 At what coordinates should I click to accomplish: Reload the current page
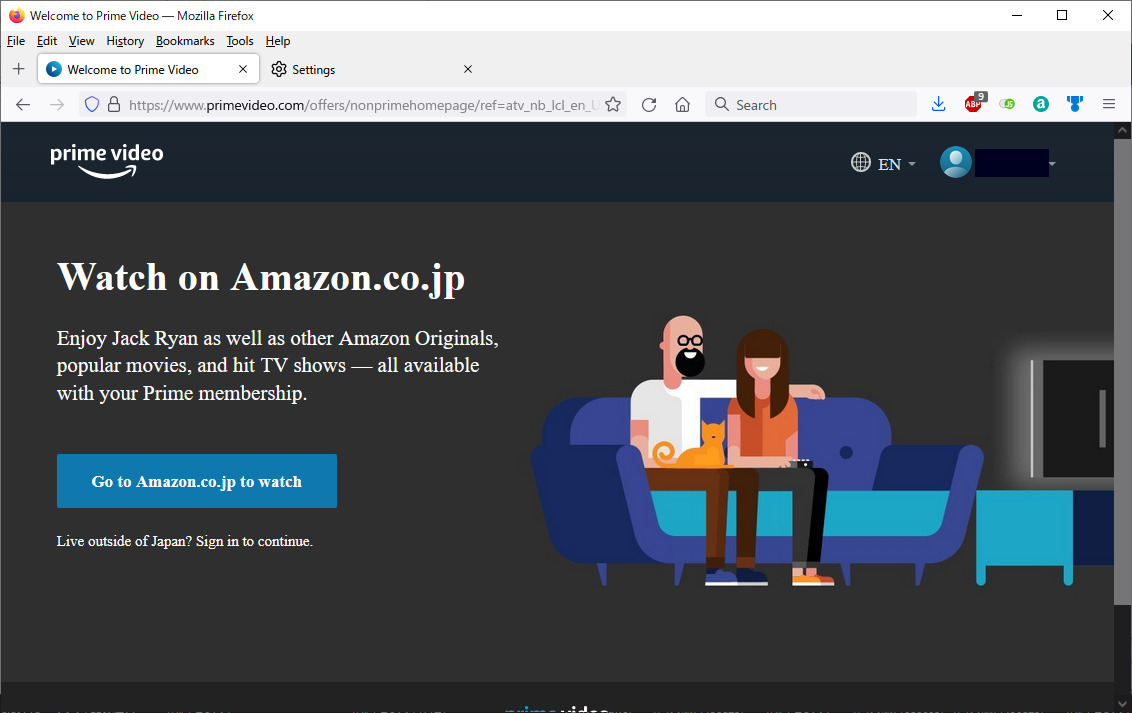coord(649,105)
